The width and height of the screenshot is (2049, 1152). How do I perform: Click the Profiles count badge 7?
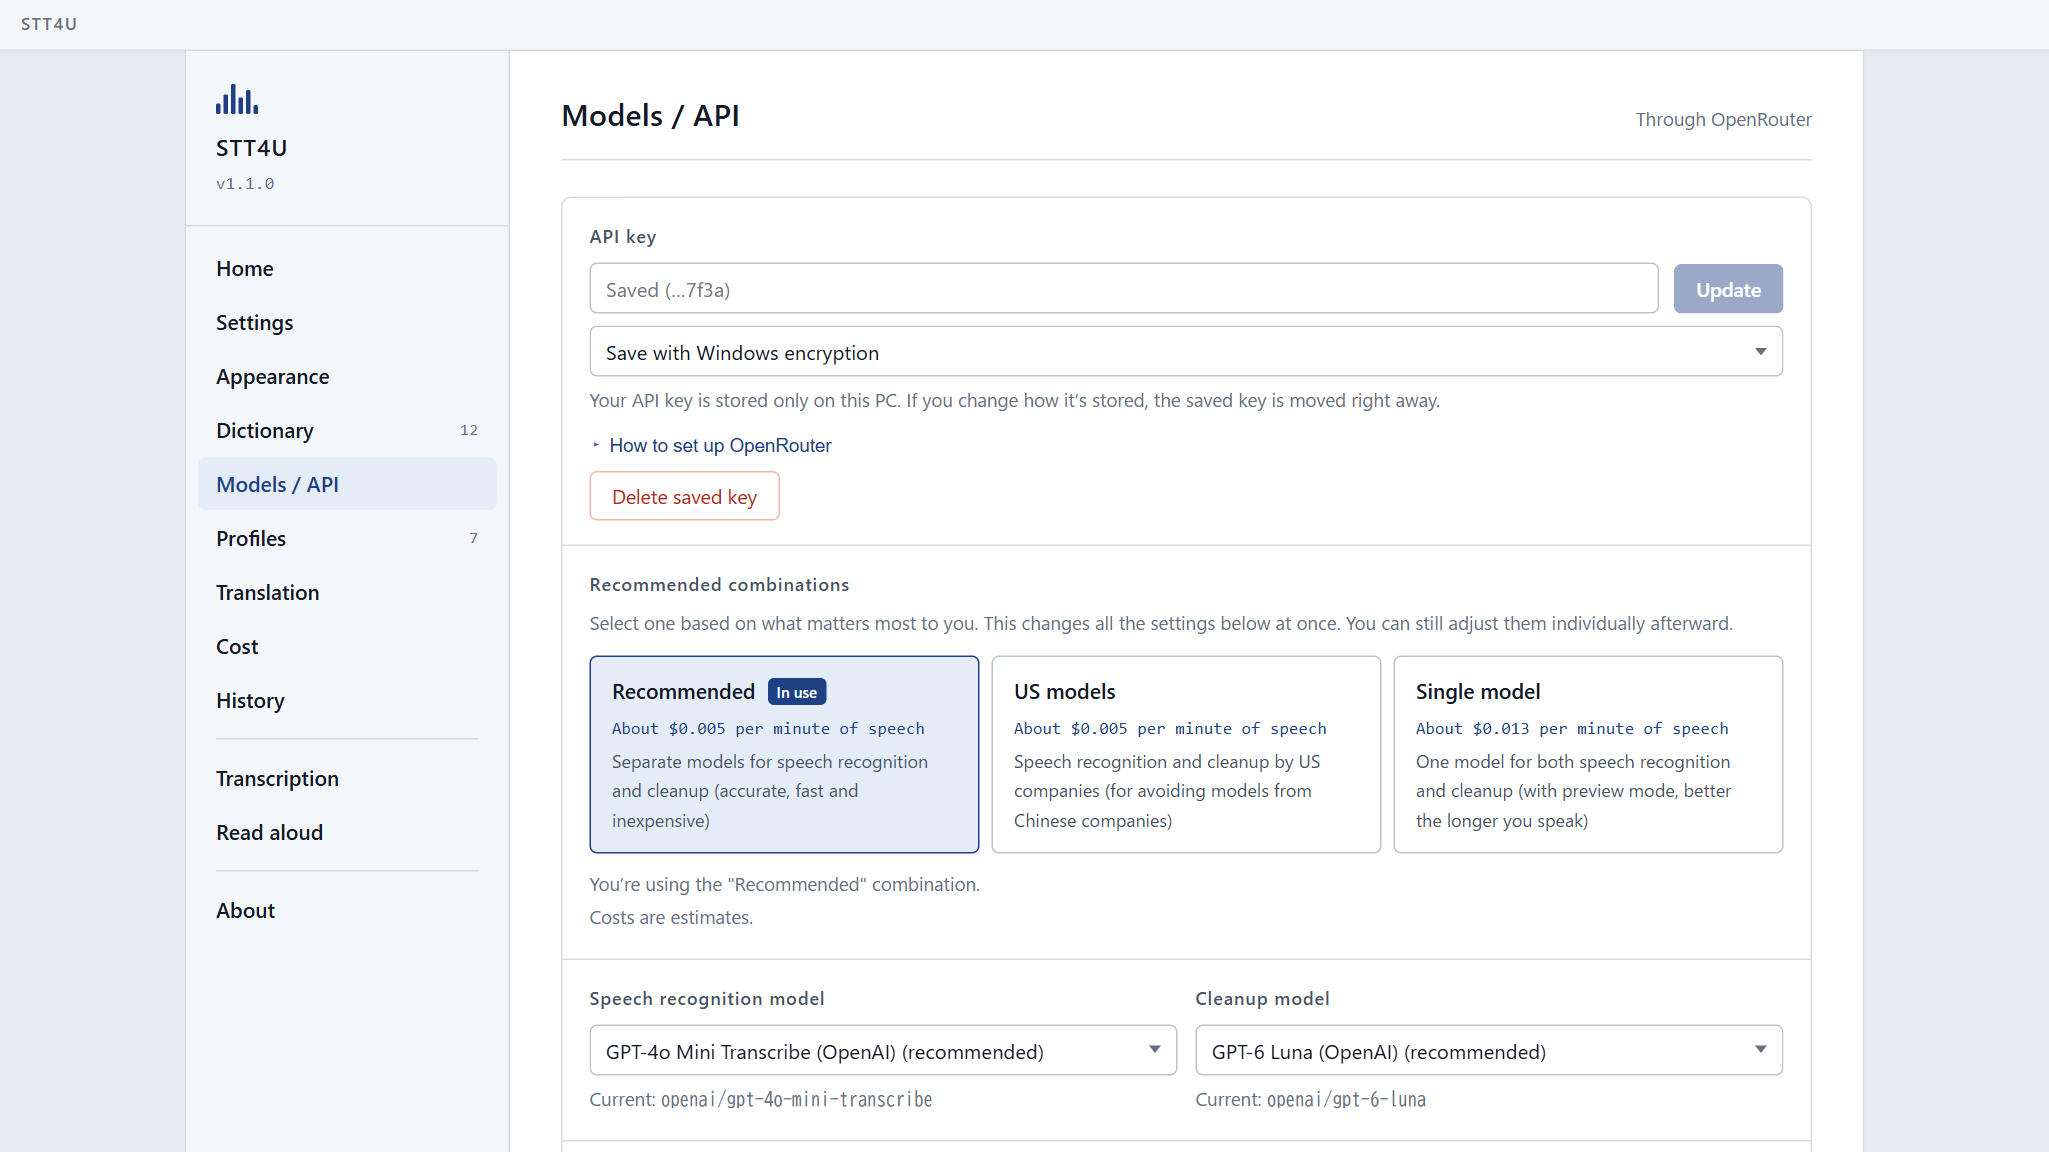tap(474, 538)
